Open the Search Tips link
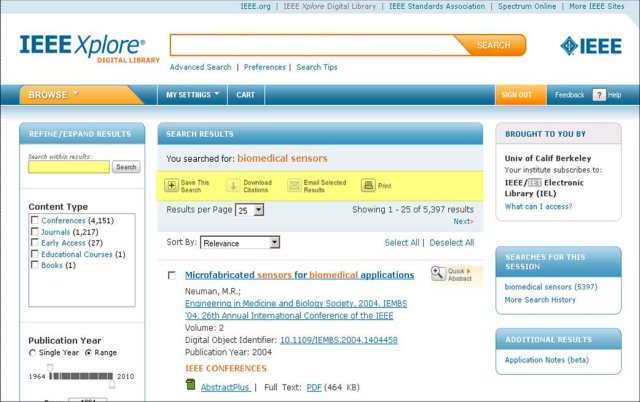The image size is (640, 402). (317, 67)
